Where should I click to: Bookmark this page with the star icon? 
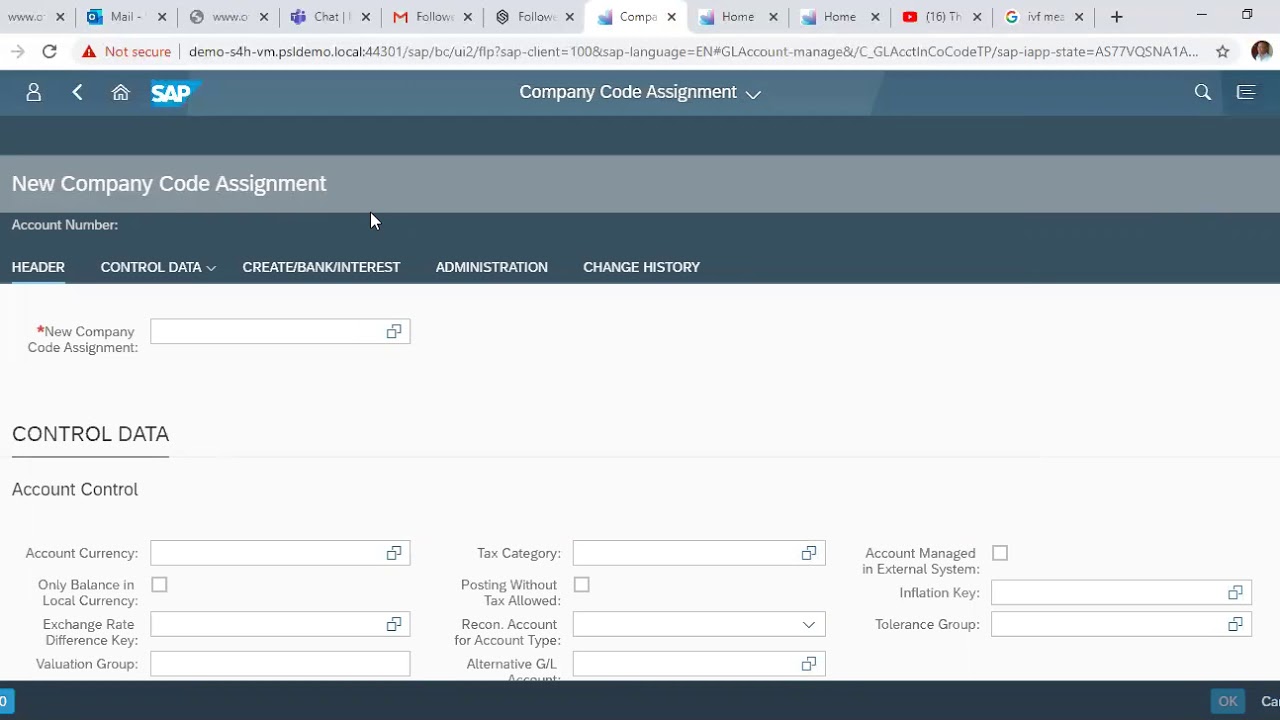click(1222, 52)
